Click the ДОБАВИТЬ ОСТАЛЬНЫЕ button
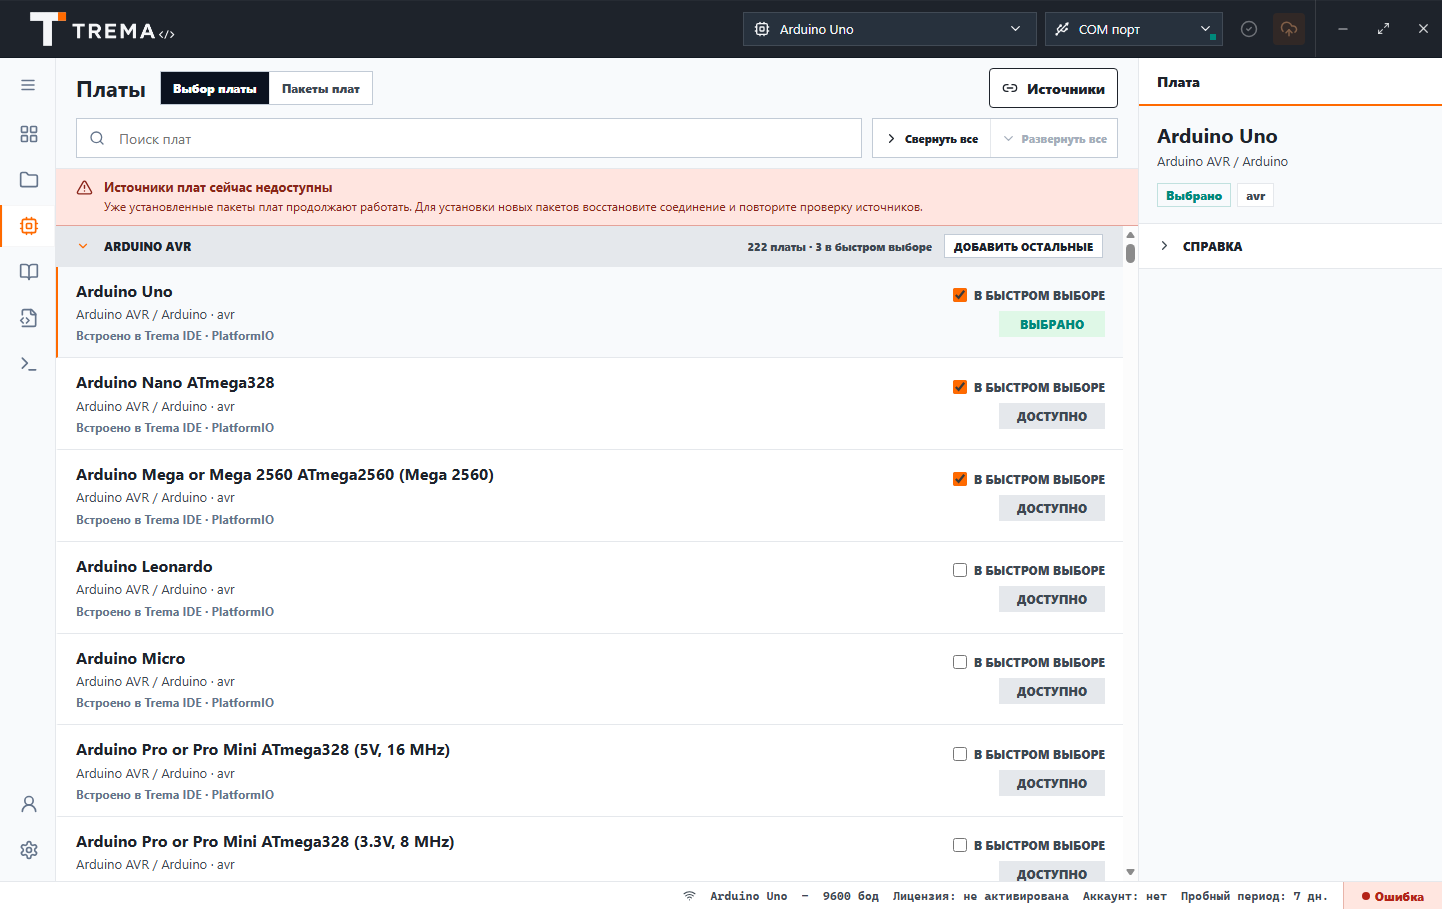 point(1023,247)
